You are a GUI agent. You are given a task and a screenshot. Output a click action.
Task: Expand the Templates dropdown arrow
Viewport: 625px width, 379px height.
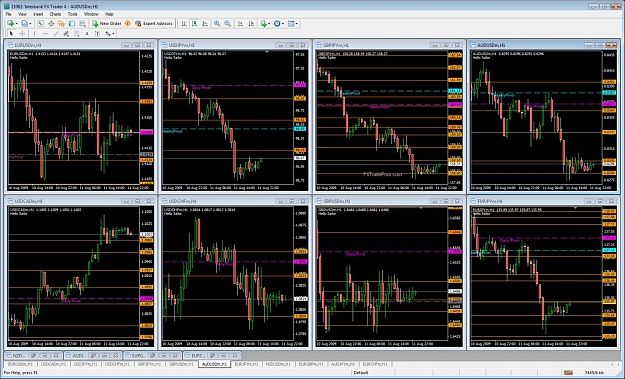(297, 24)
